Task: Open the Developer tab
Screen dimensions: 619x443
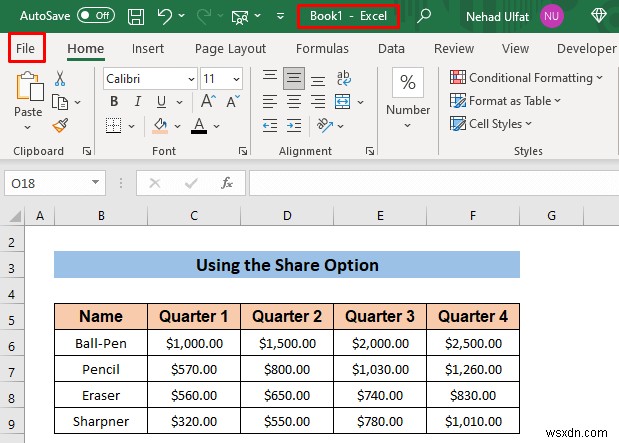Action: point(587,49)
